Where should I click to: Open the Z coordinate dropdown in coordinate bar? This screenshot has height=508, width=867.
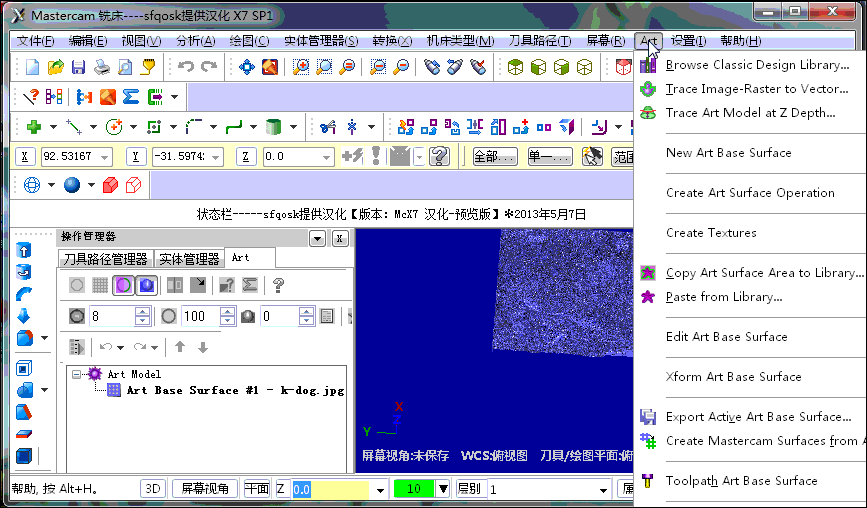coord(327,158)
